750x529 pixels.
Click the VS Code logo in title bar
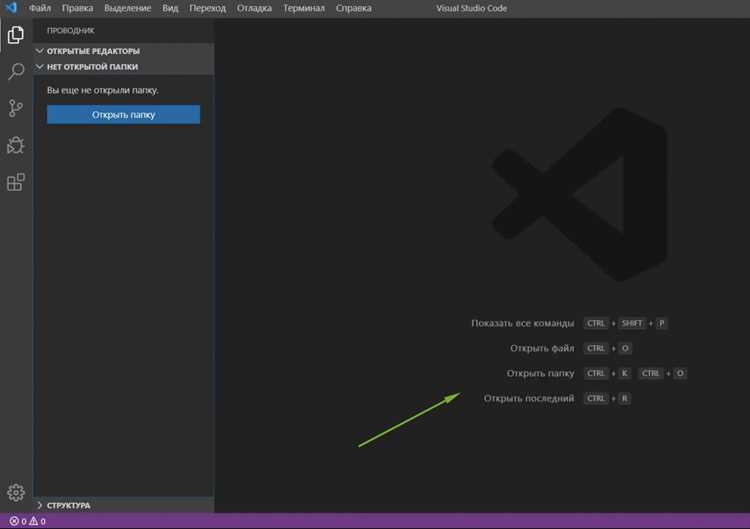pyautogui.click(x=11, y=8)
